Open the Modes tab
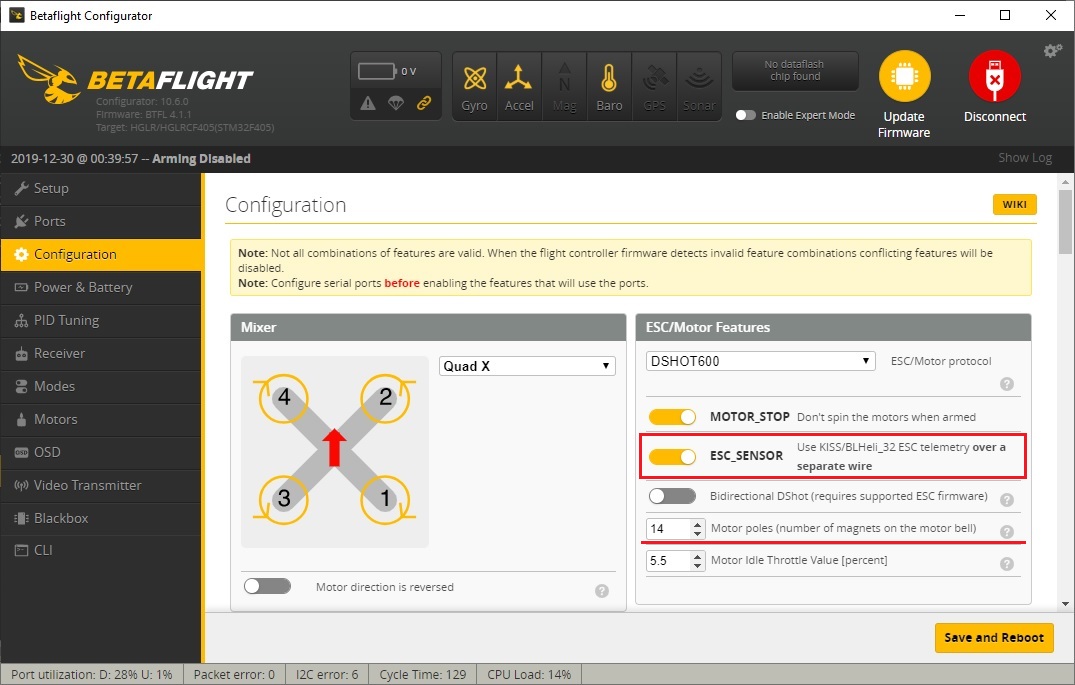 click(101, 386)
